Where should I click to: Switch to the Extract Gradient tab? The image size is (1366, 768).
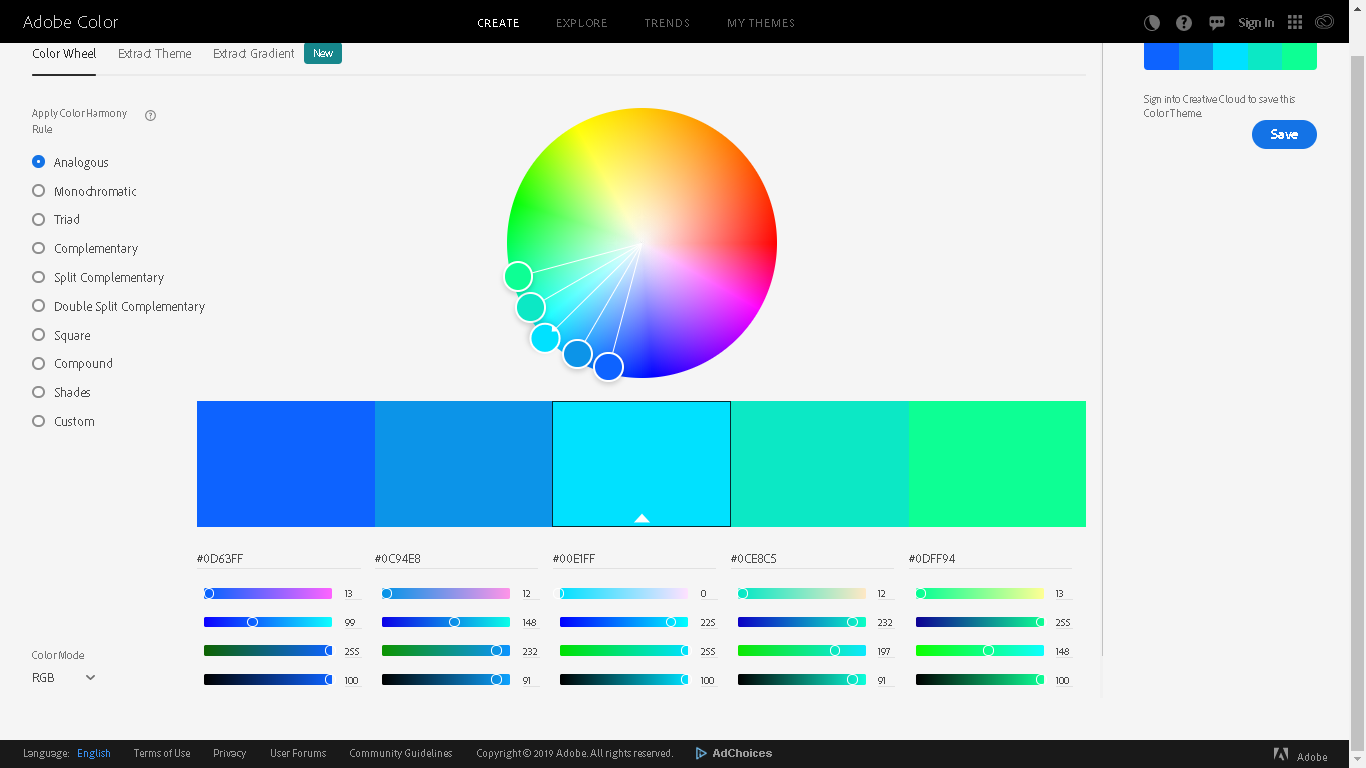(254, 54)
